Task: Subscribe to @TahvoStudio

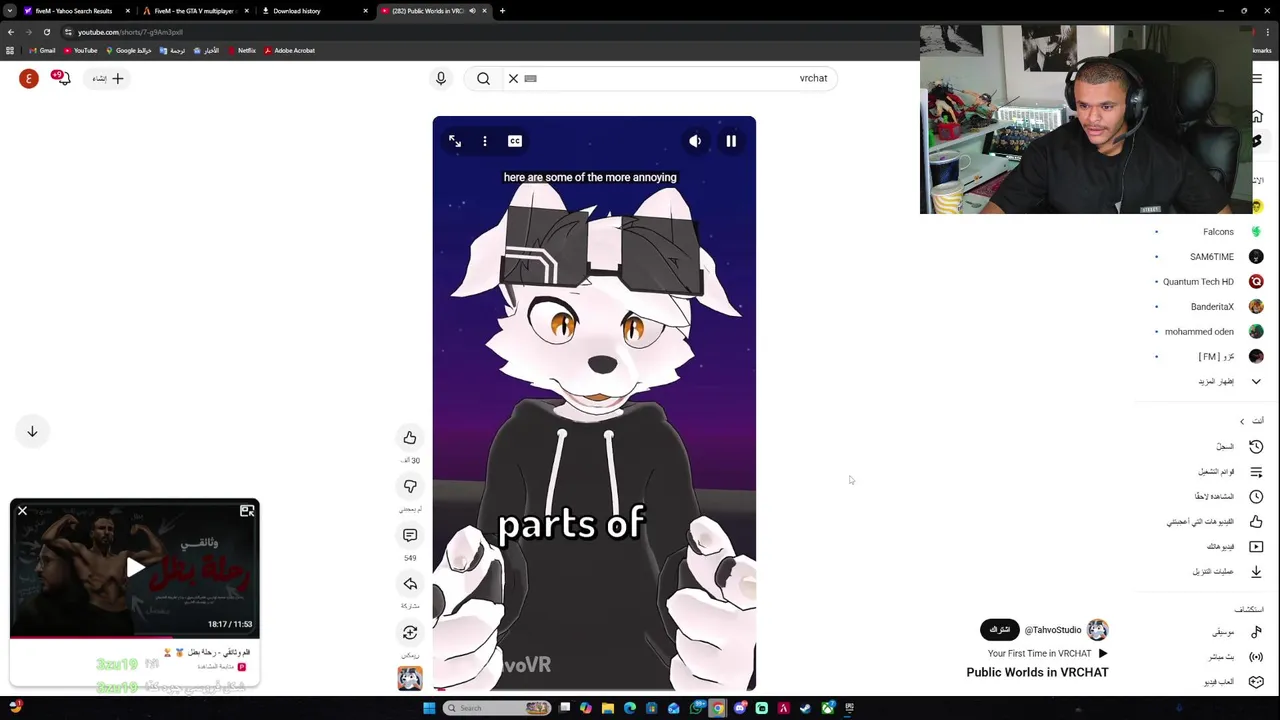Action: 999,630
